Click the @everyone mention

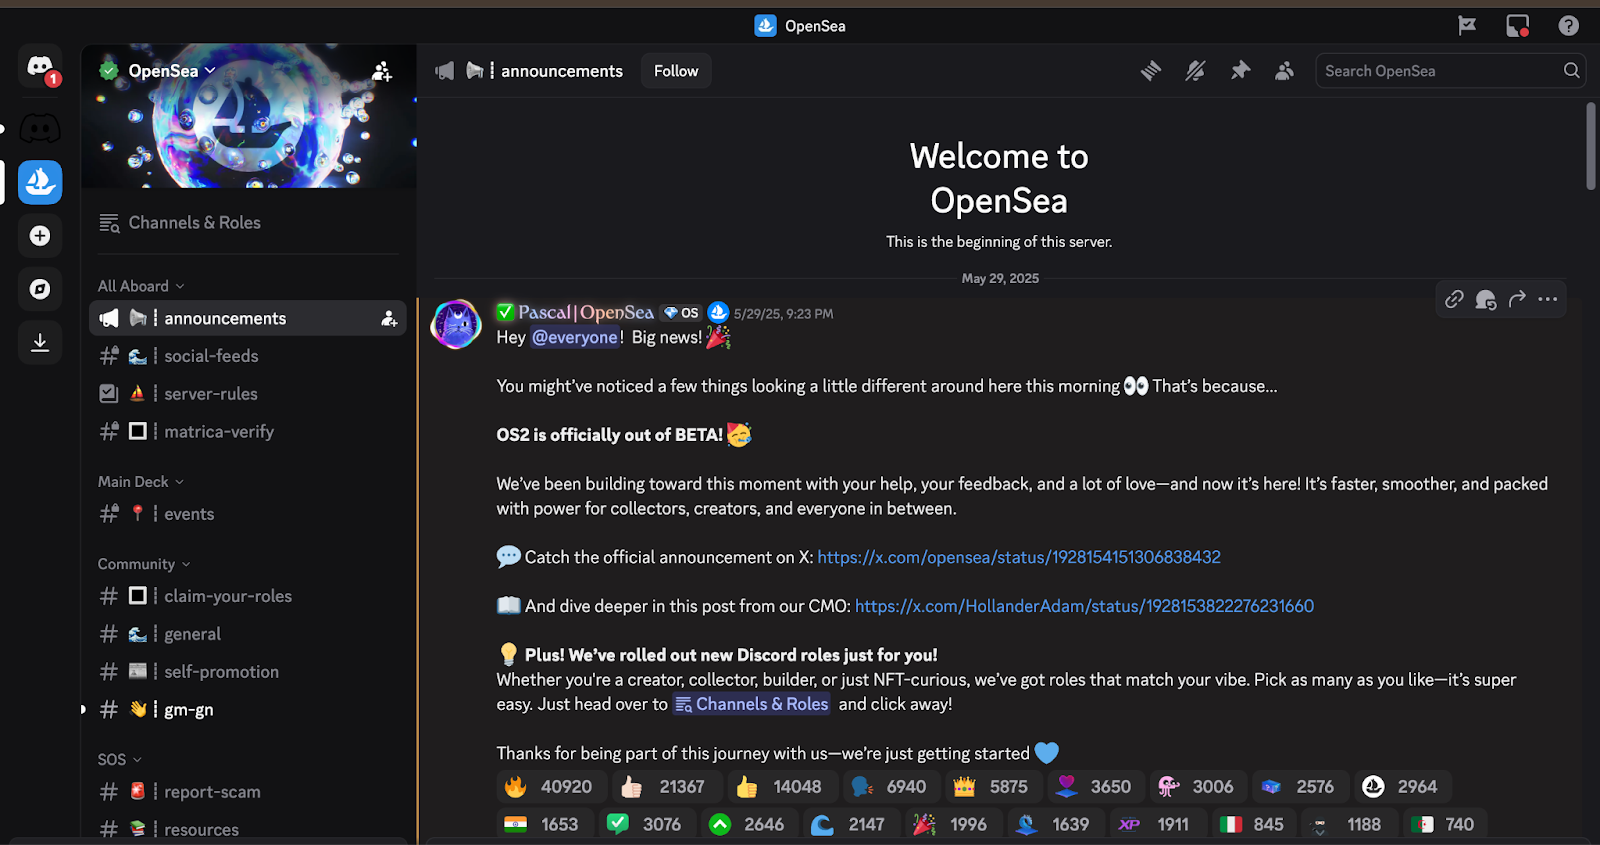tap(575, 337)
